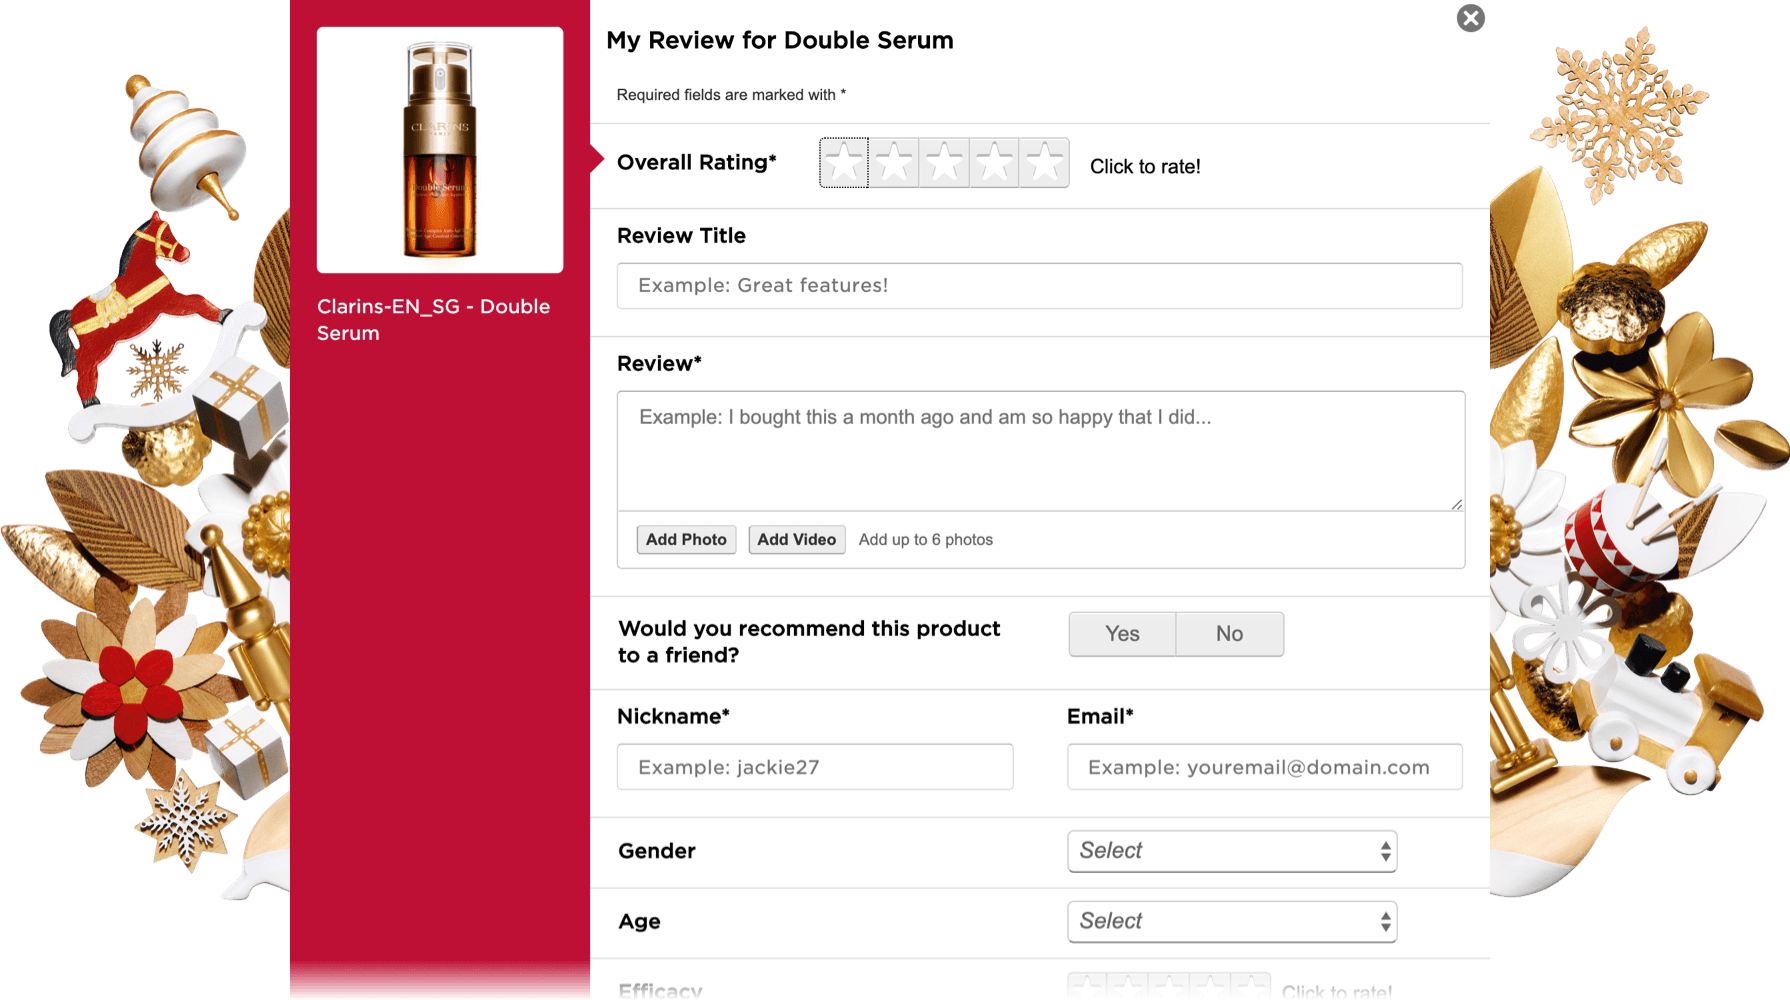The width and height of the screenshot is (1790, 1000).
Task: Rate two stars in Overall Rating
Action: tap(894, 163)
